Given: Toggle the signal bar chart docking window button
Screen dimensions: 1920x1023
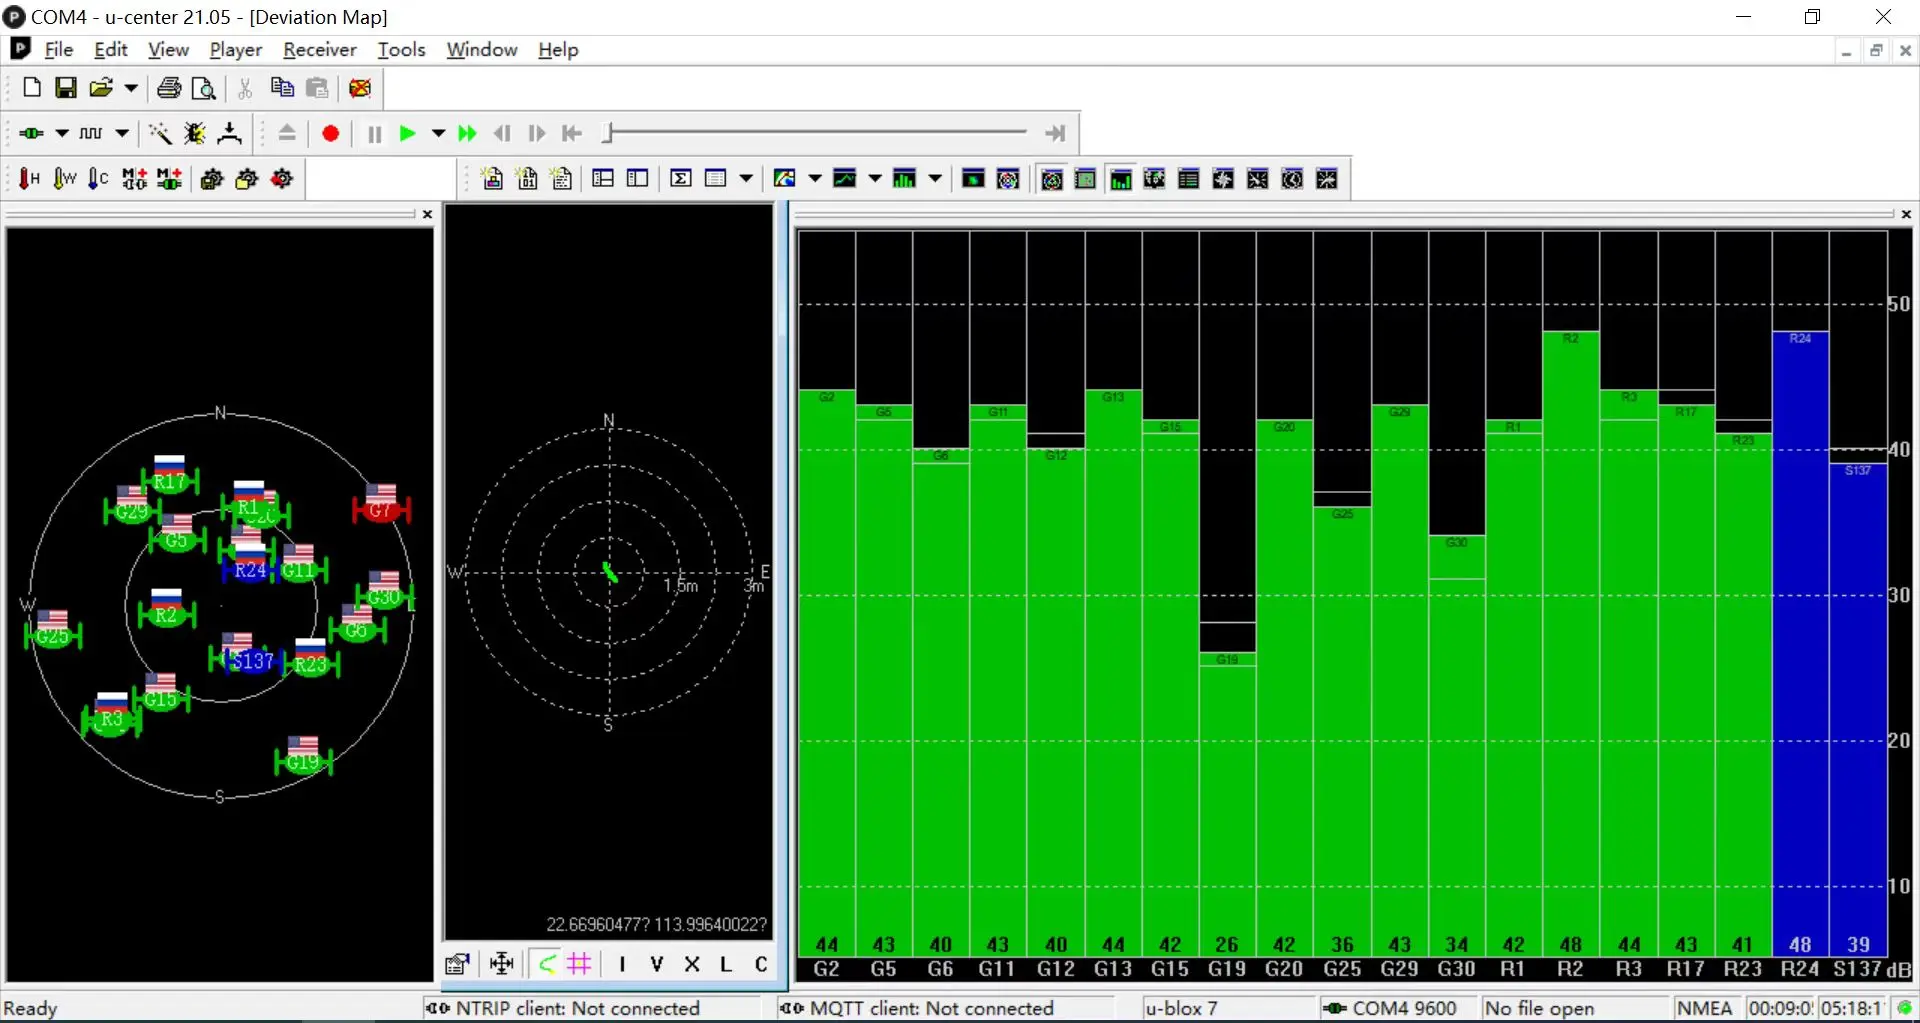Looking at the screenshot, I should 1120,179.
